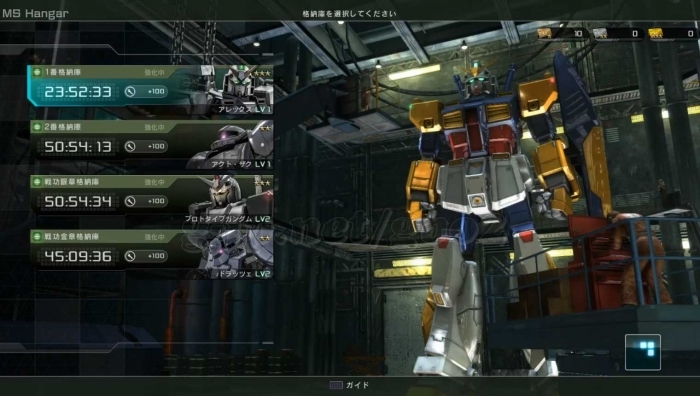Select the 戦功銀章格納庫 hangar header

72,182
